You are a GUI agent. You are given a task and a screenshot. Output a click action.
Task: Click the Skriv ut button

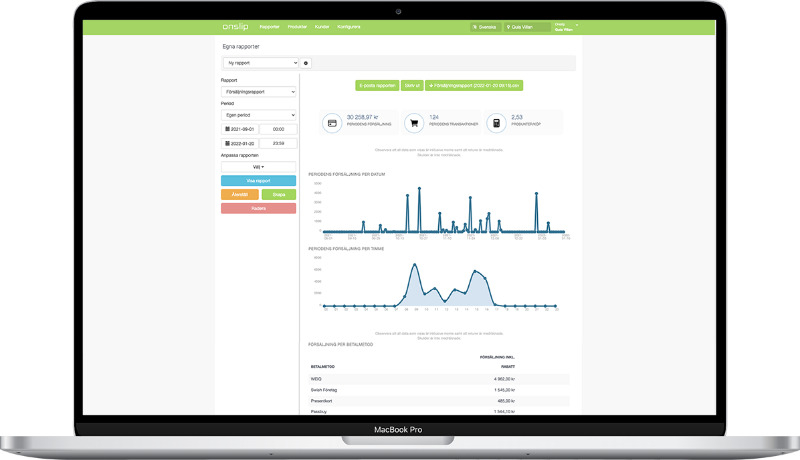click(x=412, y=86)
